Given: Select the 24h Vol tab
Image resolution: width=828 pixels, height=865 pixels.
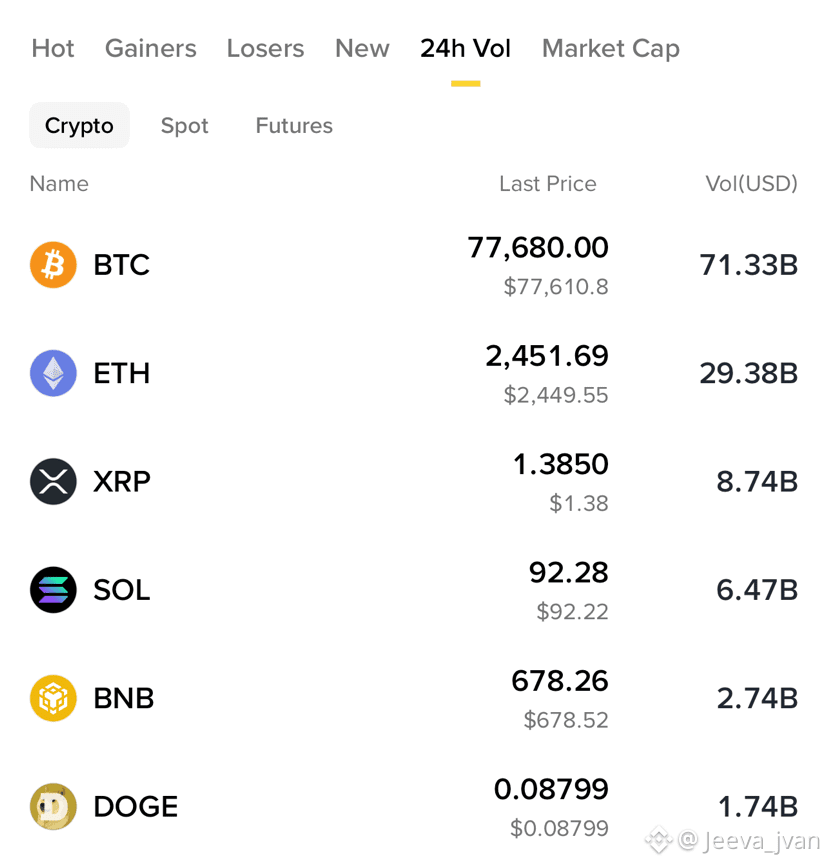Looking at the screenshot, I should tap(466, 49).
